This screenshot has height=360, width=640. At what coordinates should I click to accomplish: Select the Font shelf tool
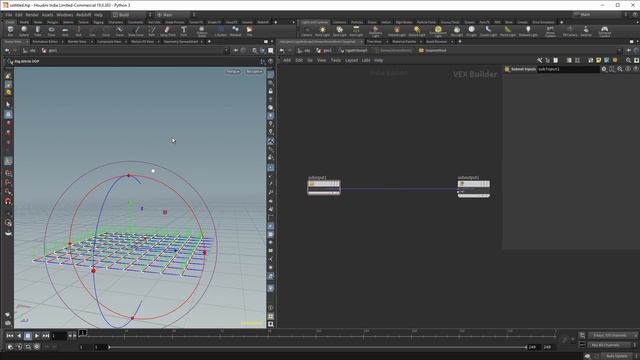[x=184, y=31]
